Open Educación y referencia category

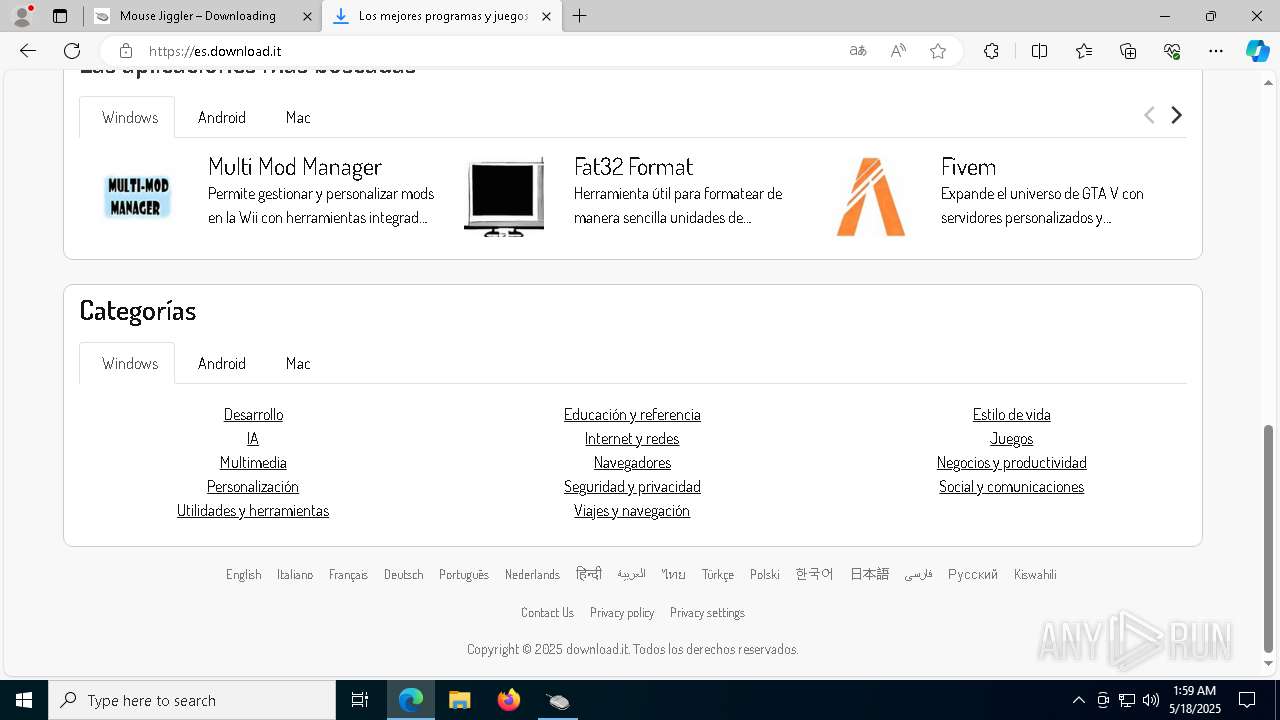632,414
